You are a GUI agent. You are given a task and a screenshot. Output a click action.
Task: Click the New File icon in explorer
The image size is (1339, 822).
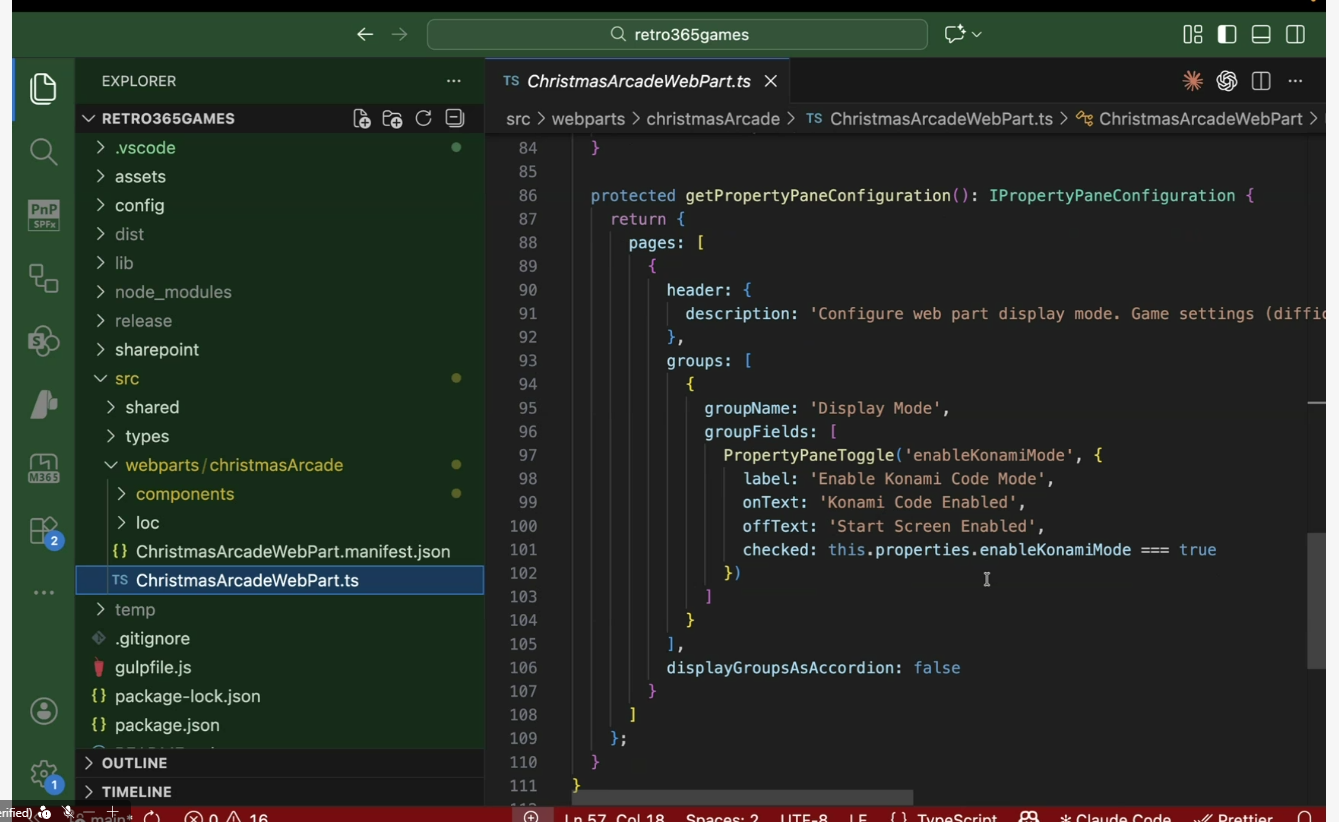pos(362,119)
